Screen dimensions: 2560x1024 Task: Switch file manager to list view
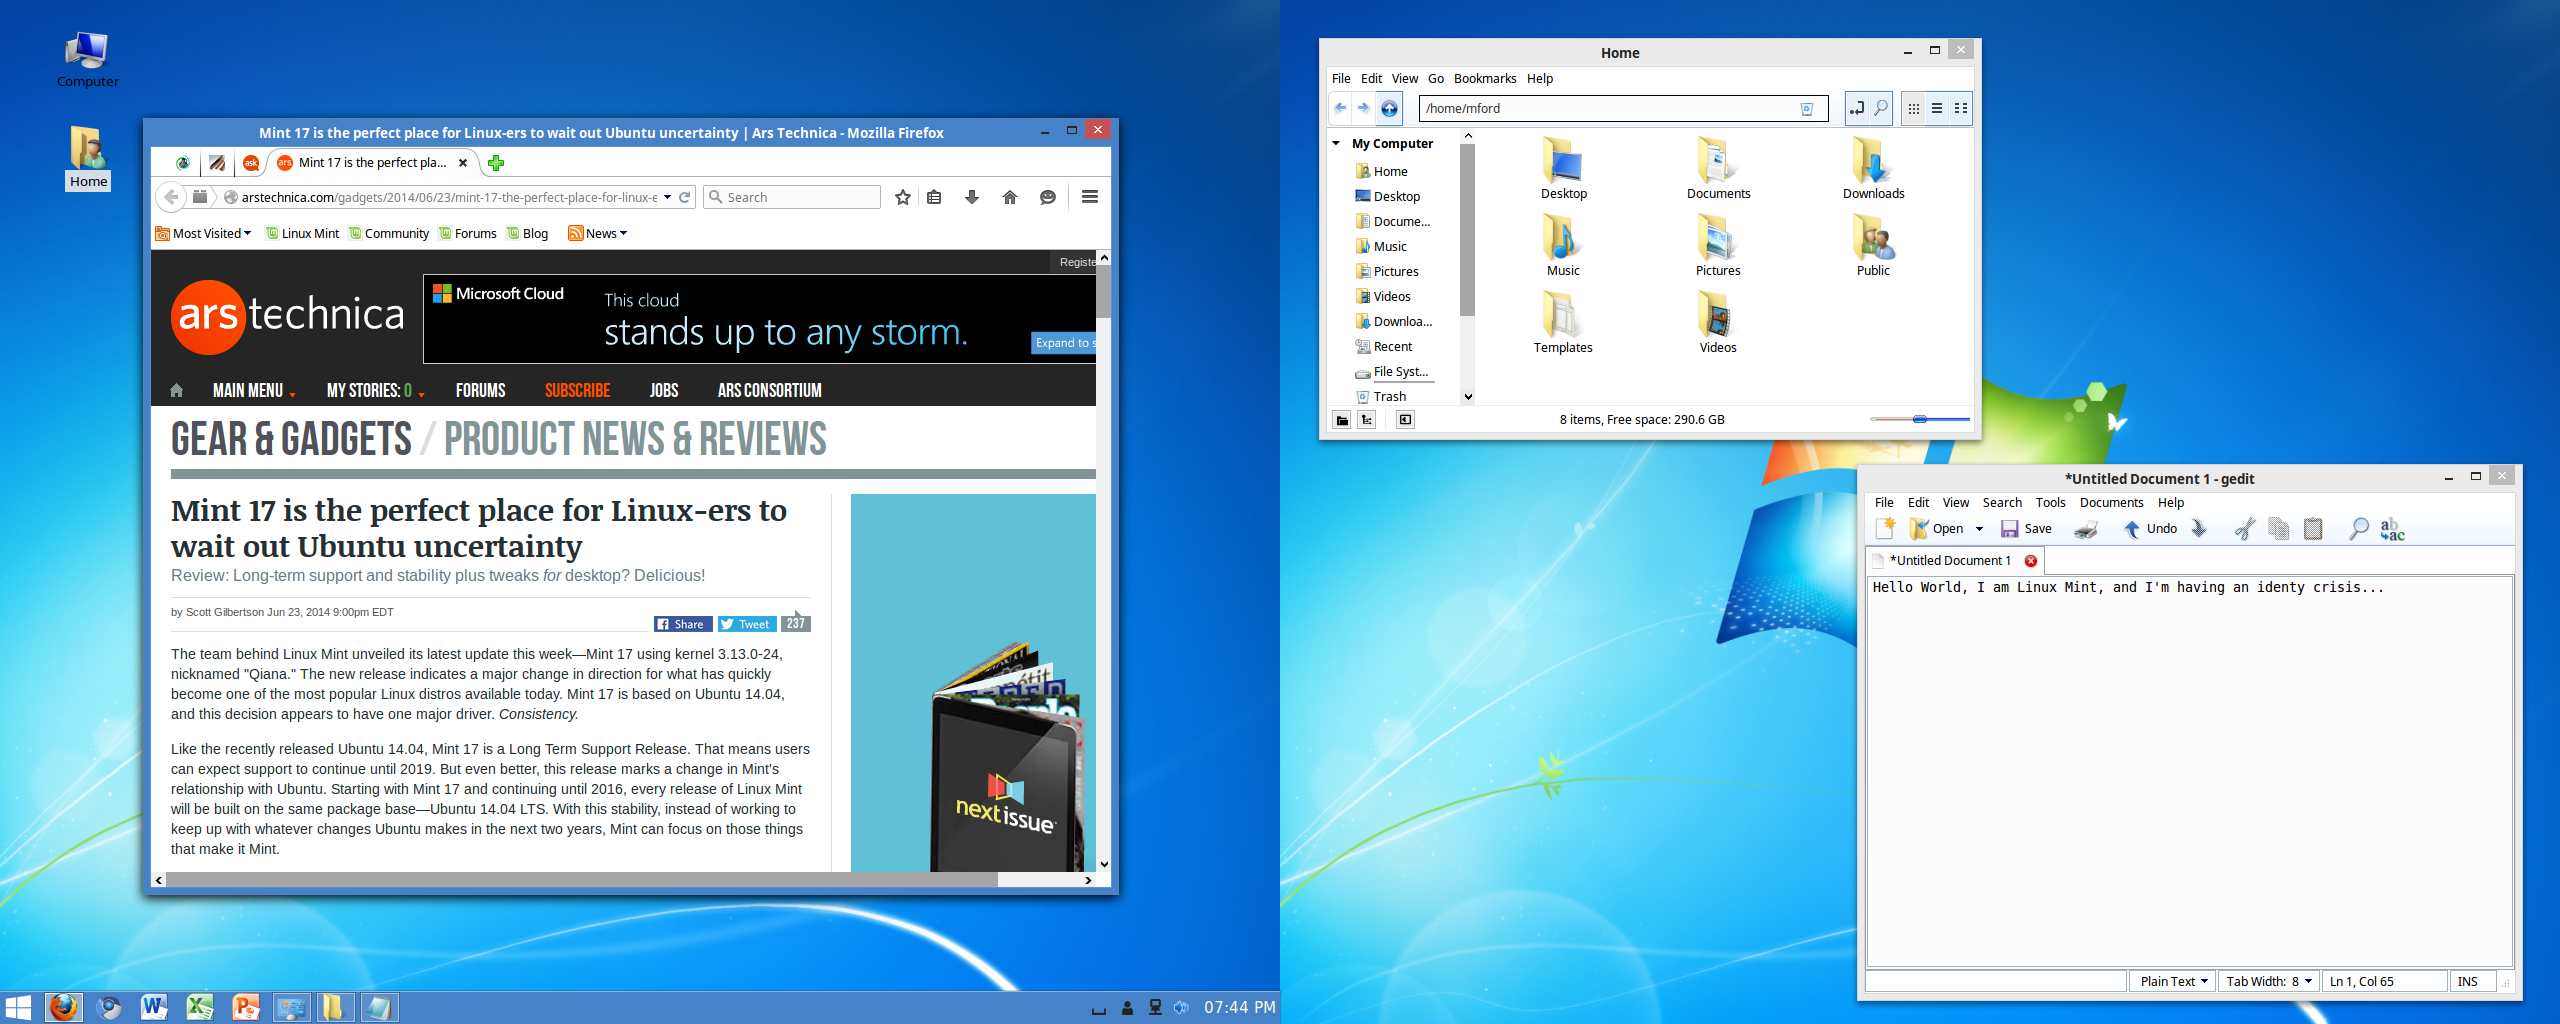click(1937, 108)
